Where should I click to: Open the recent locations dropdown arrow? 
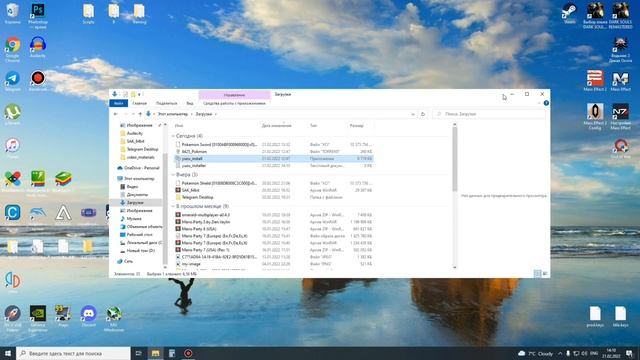click(133, 114)
